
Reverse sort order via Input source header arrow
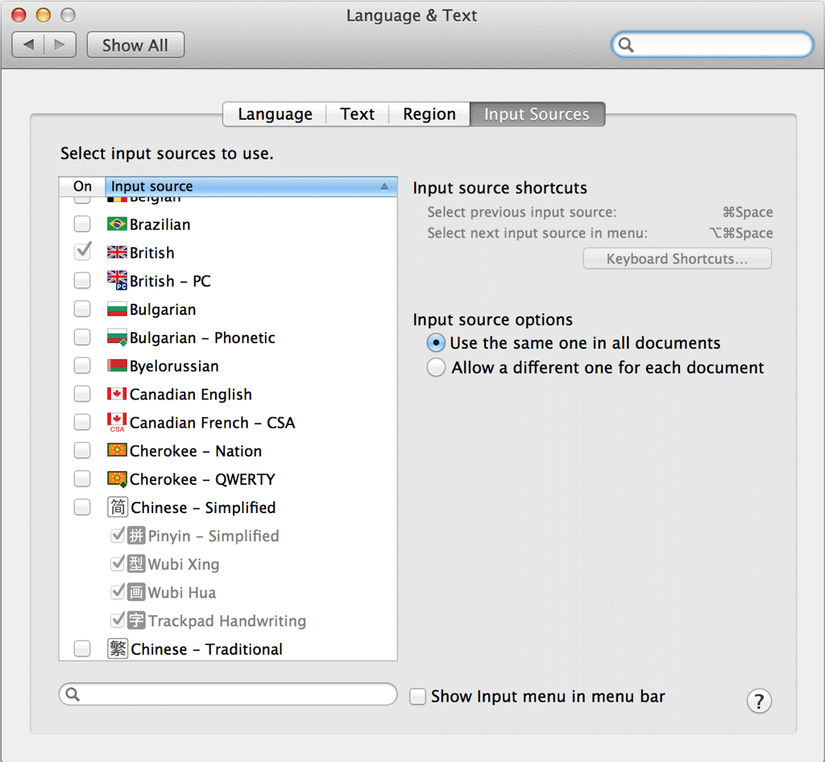385,186
